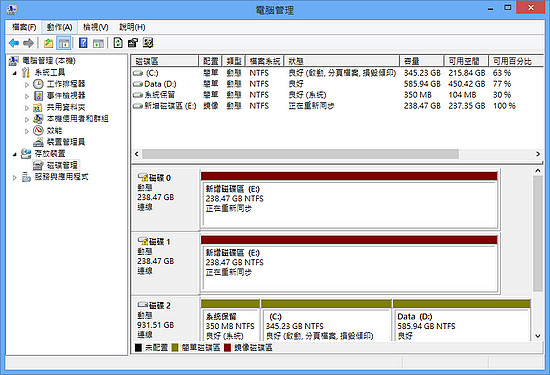Select the 新增磁碟區 (E:) partition on 磁碟 0
This screenshot has height=375, width=550.
pyautogui.click(x=349, y=200)
